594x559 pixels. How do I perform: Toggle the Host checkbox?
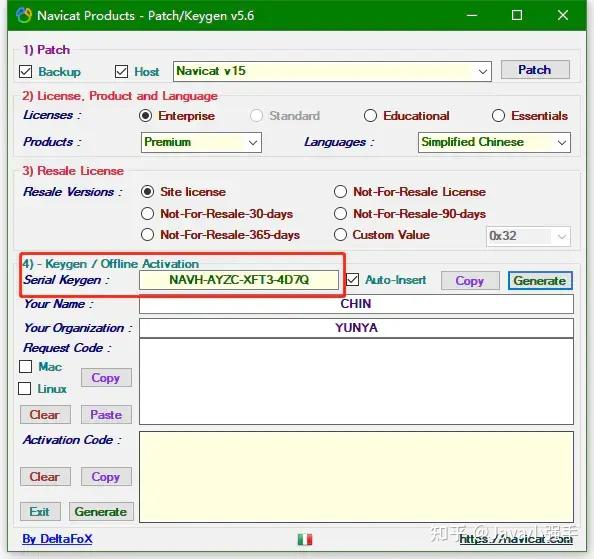(121, 71)
